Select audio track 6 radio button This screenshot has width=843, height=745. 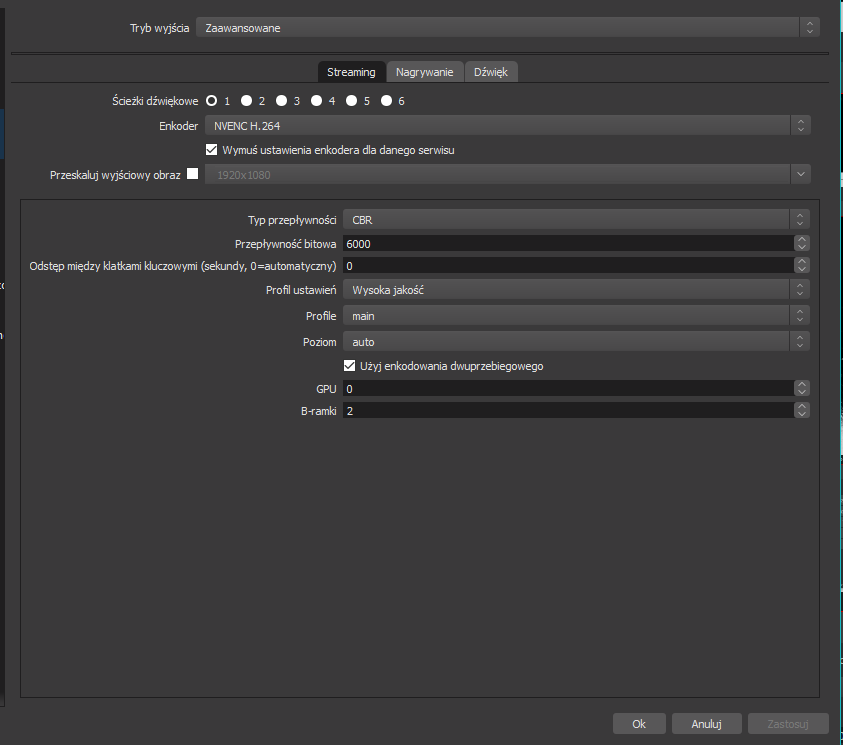tap(386, 101)
